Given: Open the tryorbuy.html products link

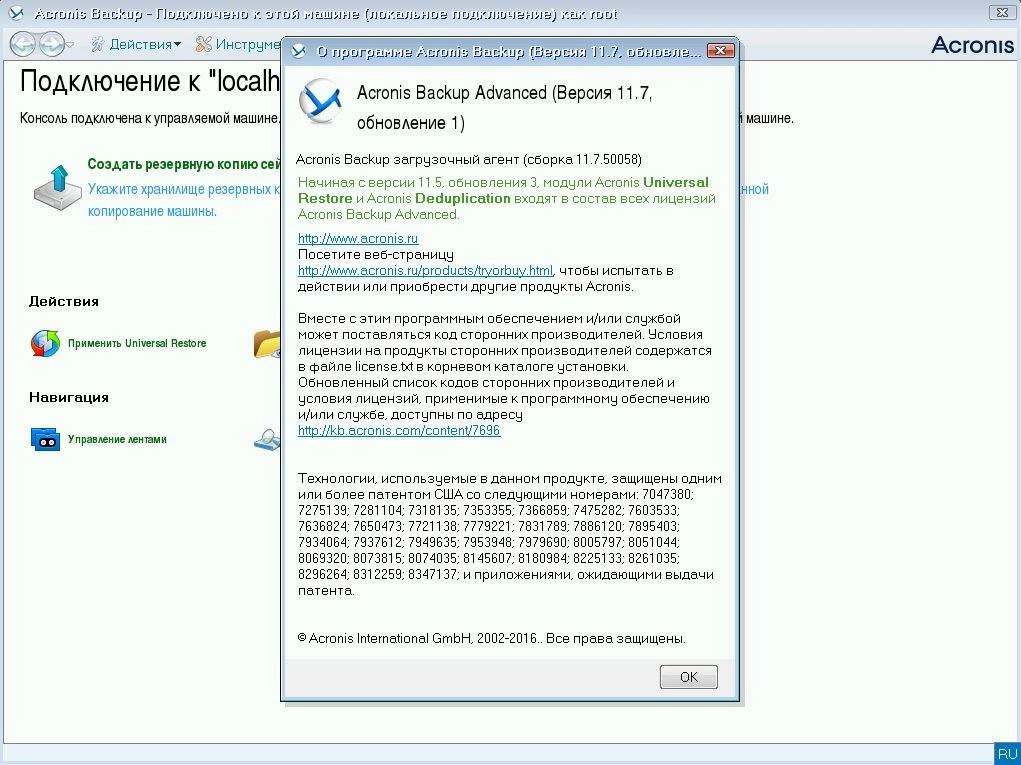Looking at the screenshot, I should tap(425, 270).
